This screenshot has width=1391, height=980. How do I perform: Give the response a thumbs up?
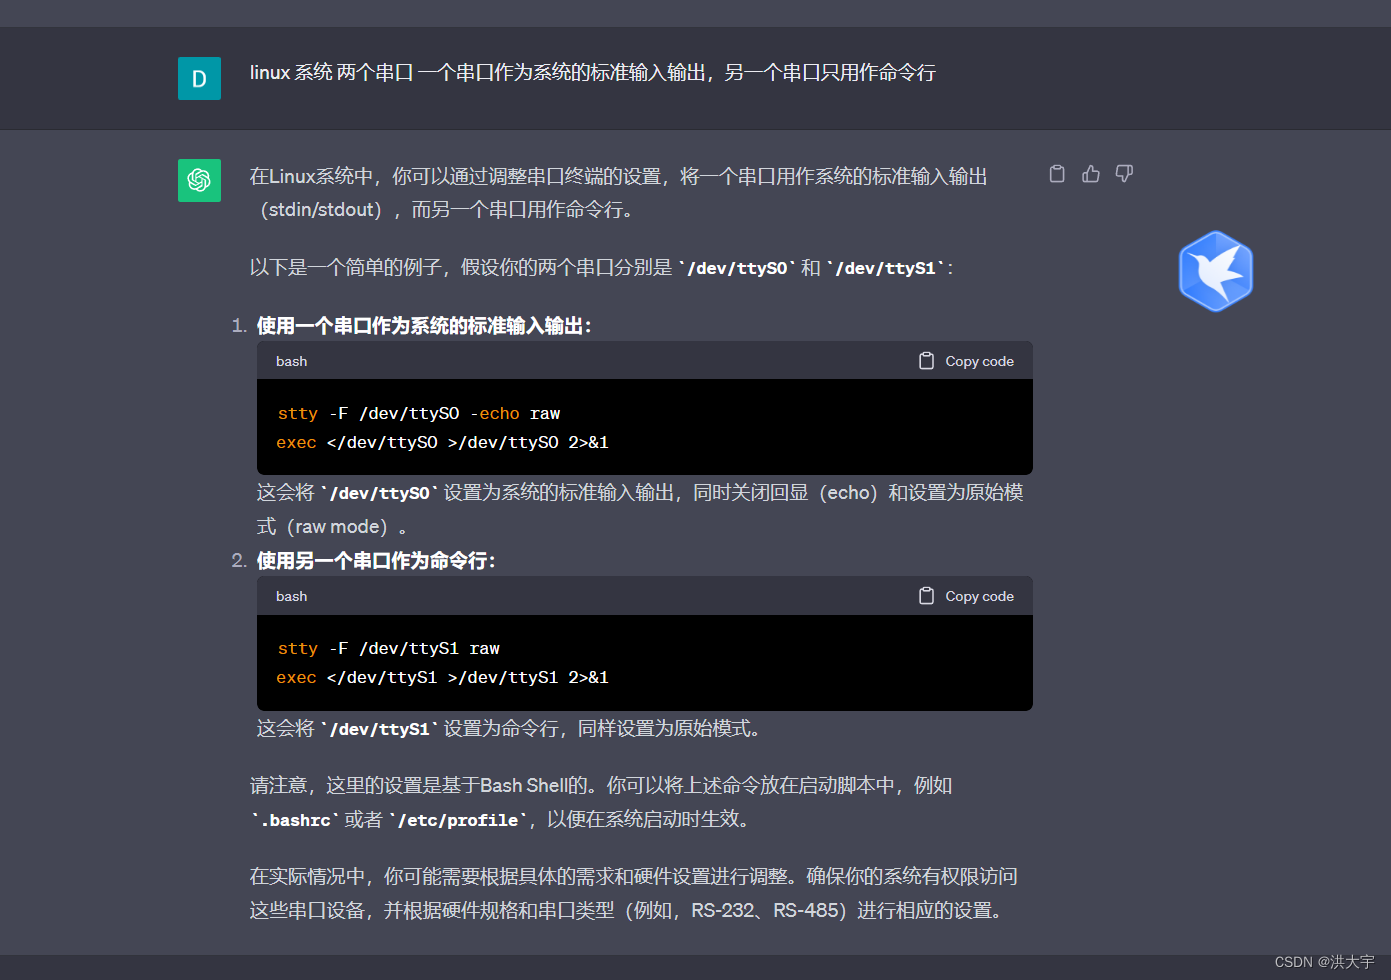[1091, 174]
